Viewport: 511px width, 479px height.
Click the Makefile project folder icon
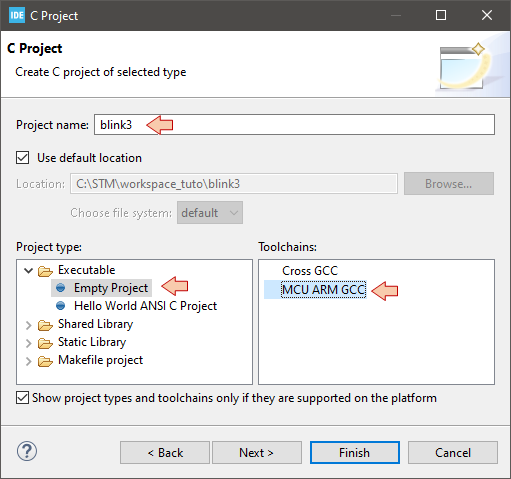tap(45, 361)
